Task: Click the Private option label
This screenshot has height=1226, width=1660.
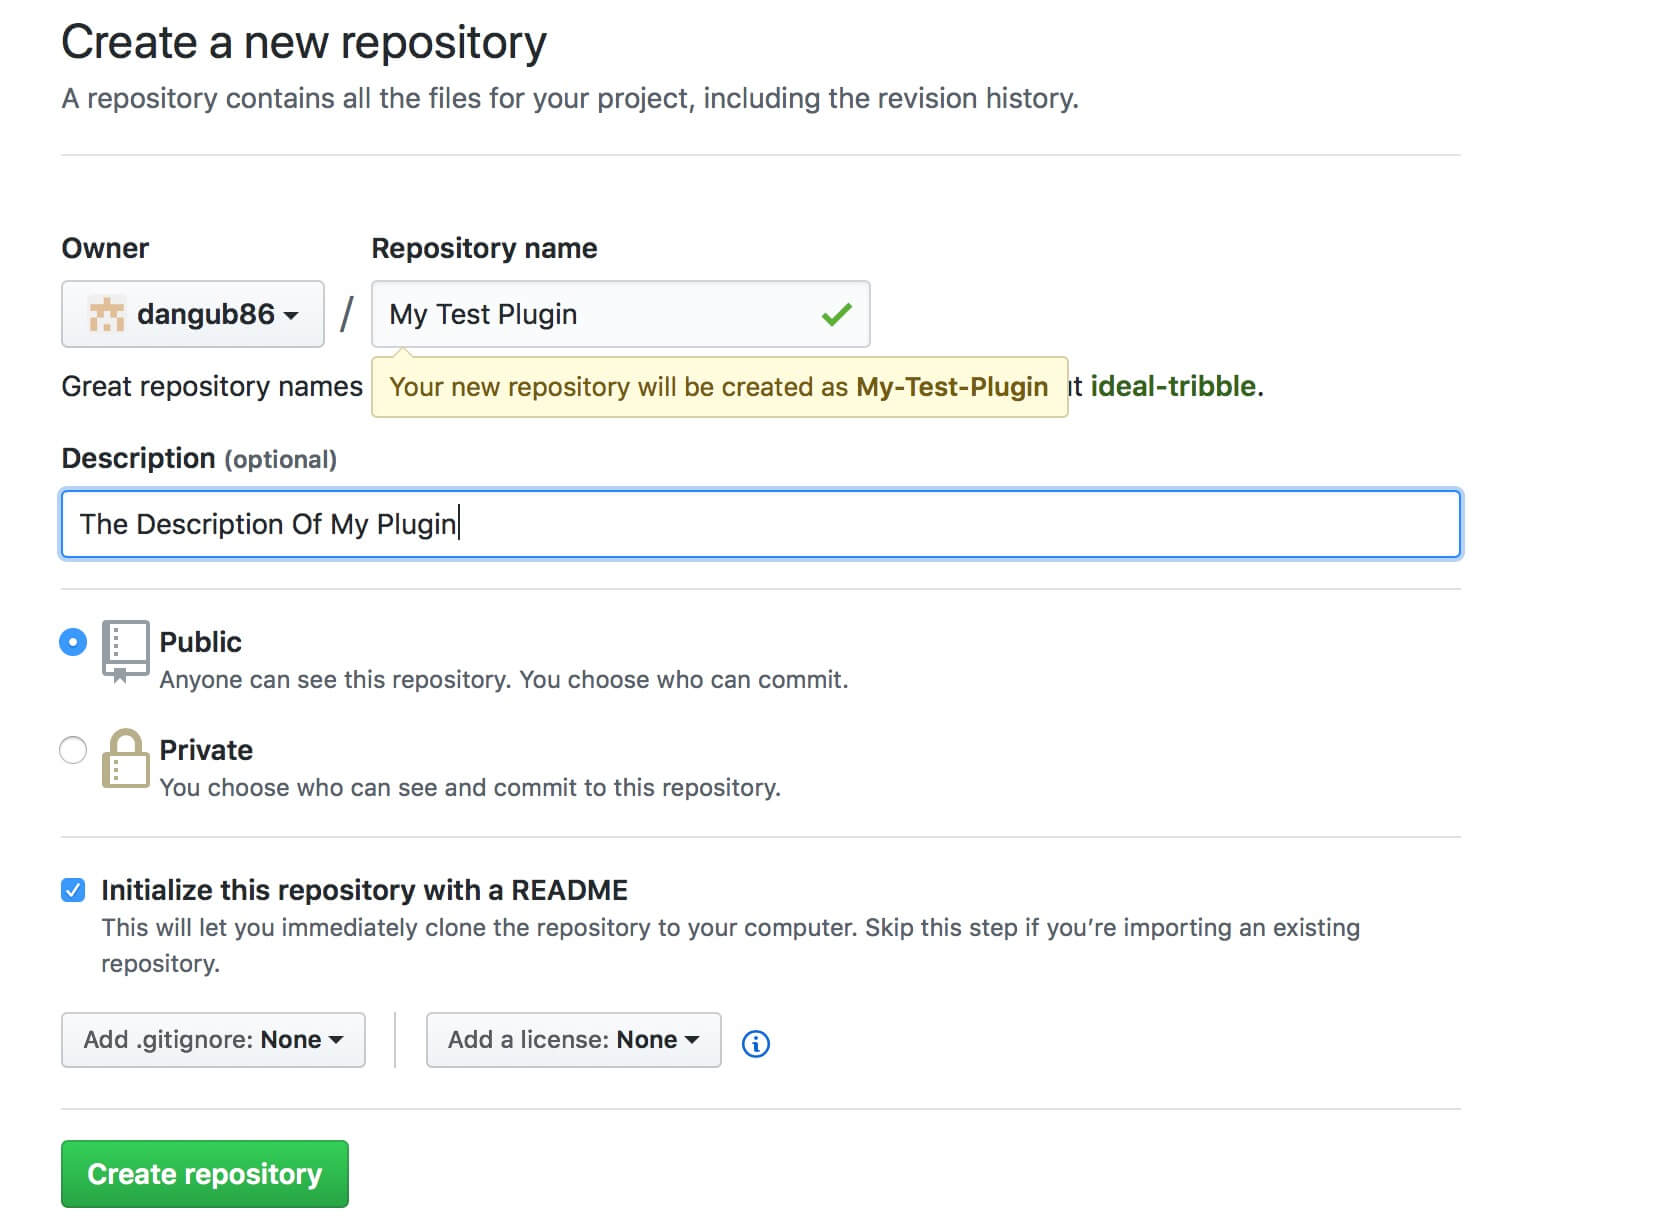Action: (x=206, y=750)
